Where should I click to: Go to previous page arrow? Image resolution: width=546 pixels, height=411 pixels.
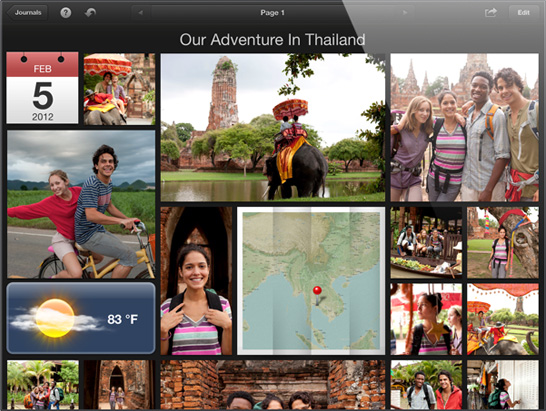pos(141,13)
